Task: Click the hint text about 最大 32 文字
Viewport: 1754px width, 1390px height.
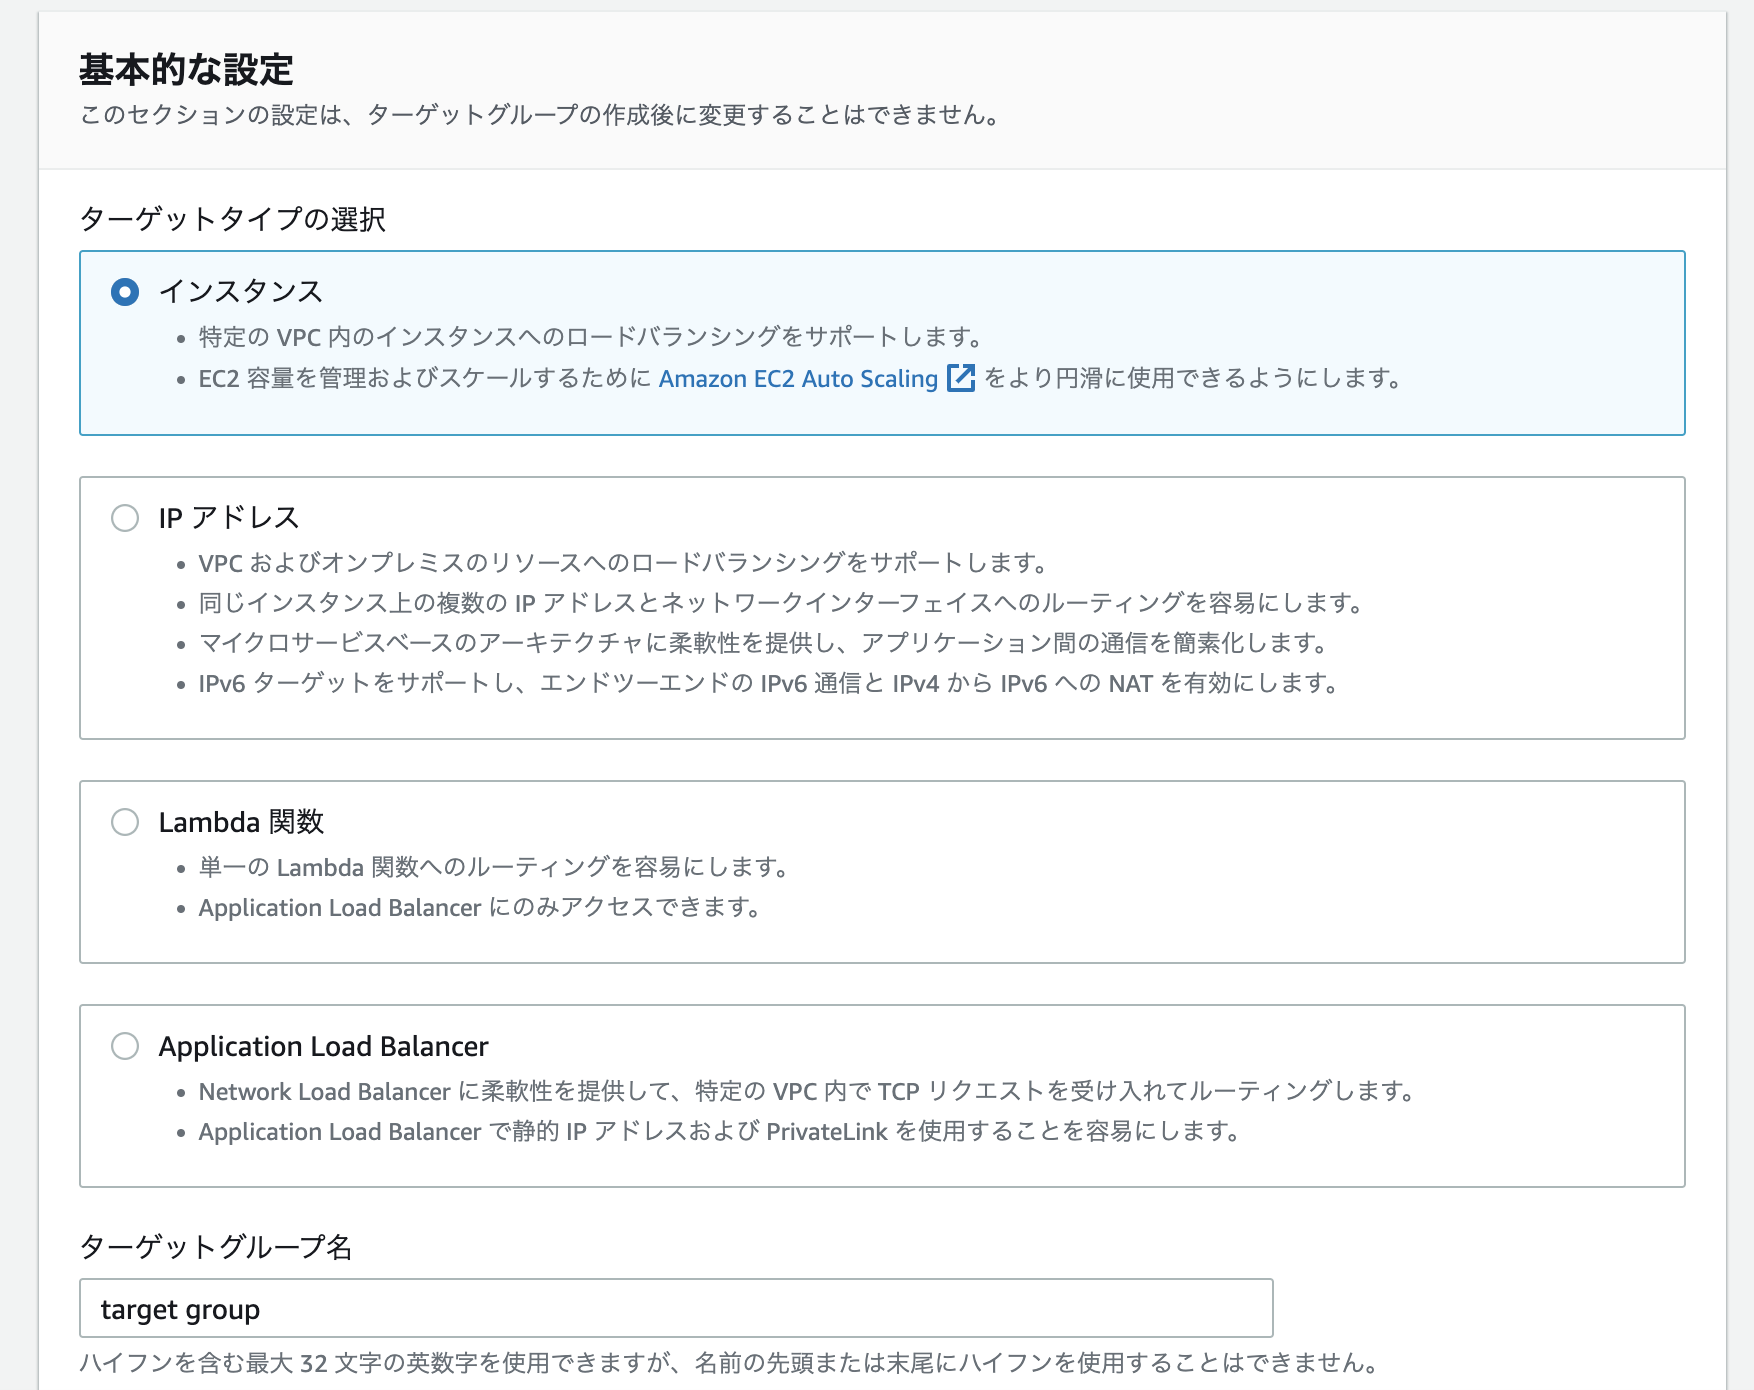Action: tap(730, 1363)
